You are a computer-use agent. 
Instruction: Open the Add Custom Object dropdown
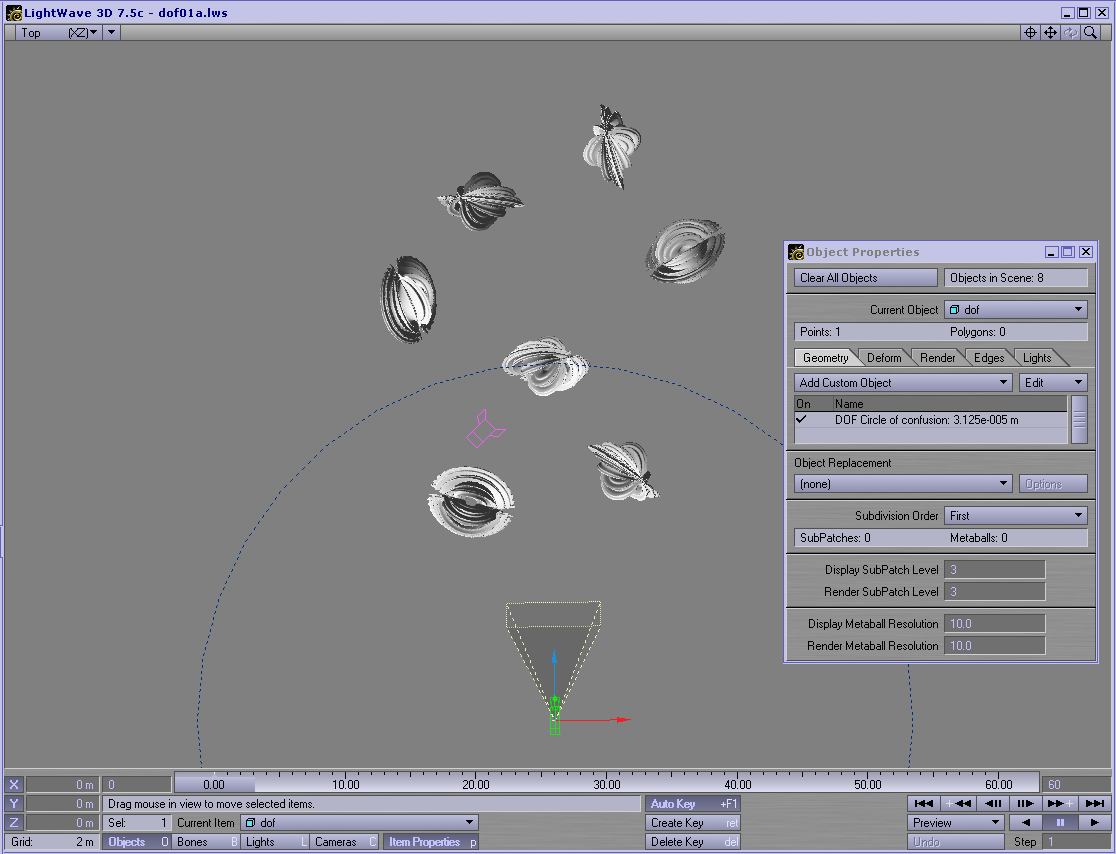click(902, 383)
